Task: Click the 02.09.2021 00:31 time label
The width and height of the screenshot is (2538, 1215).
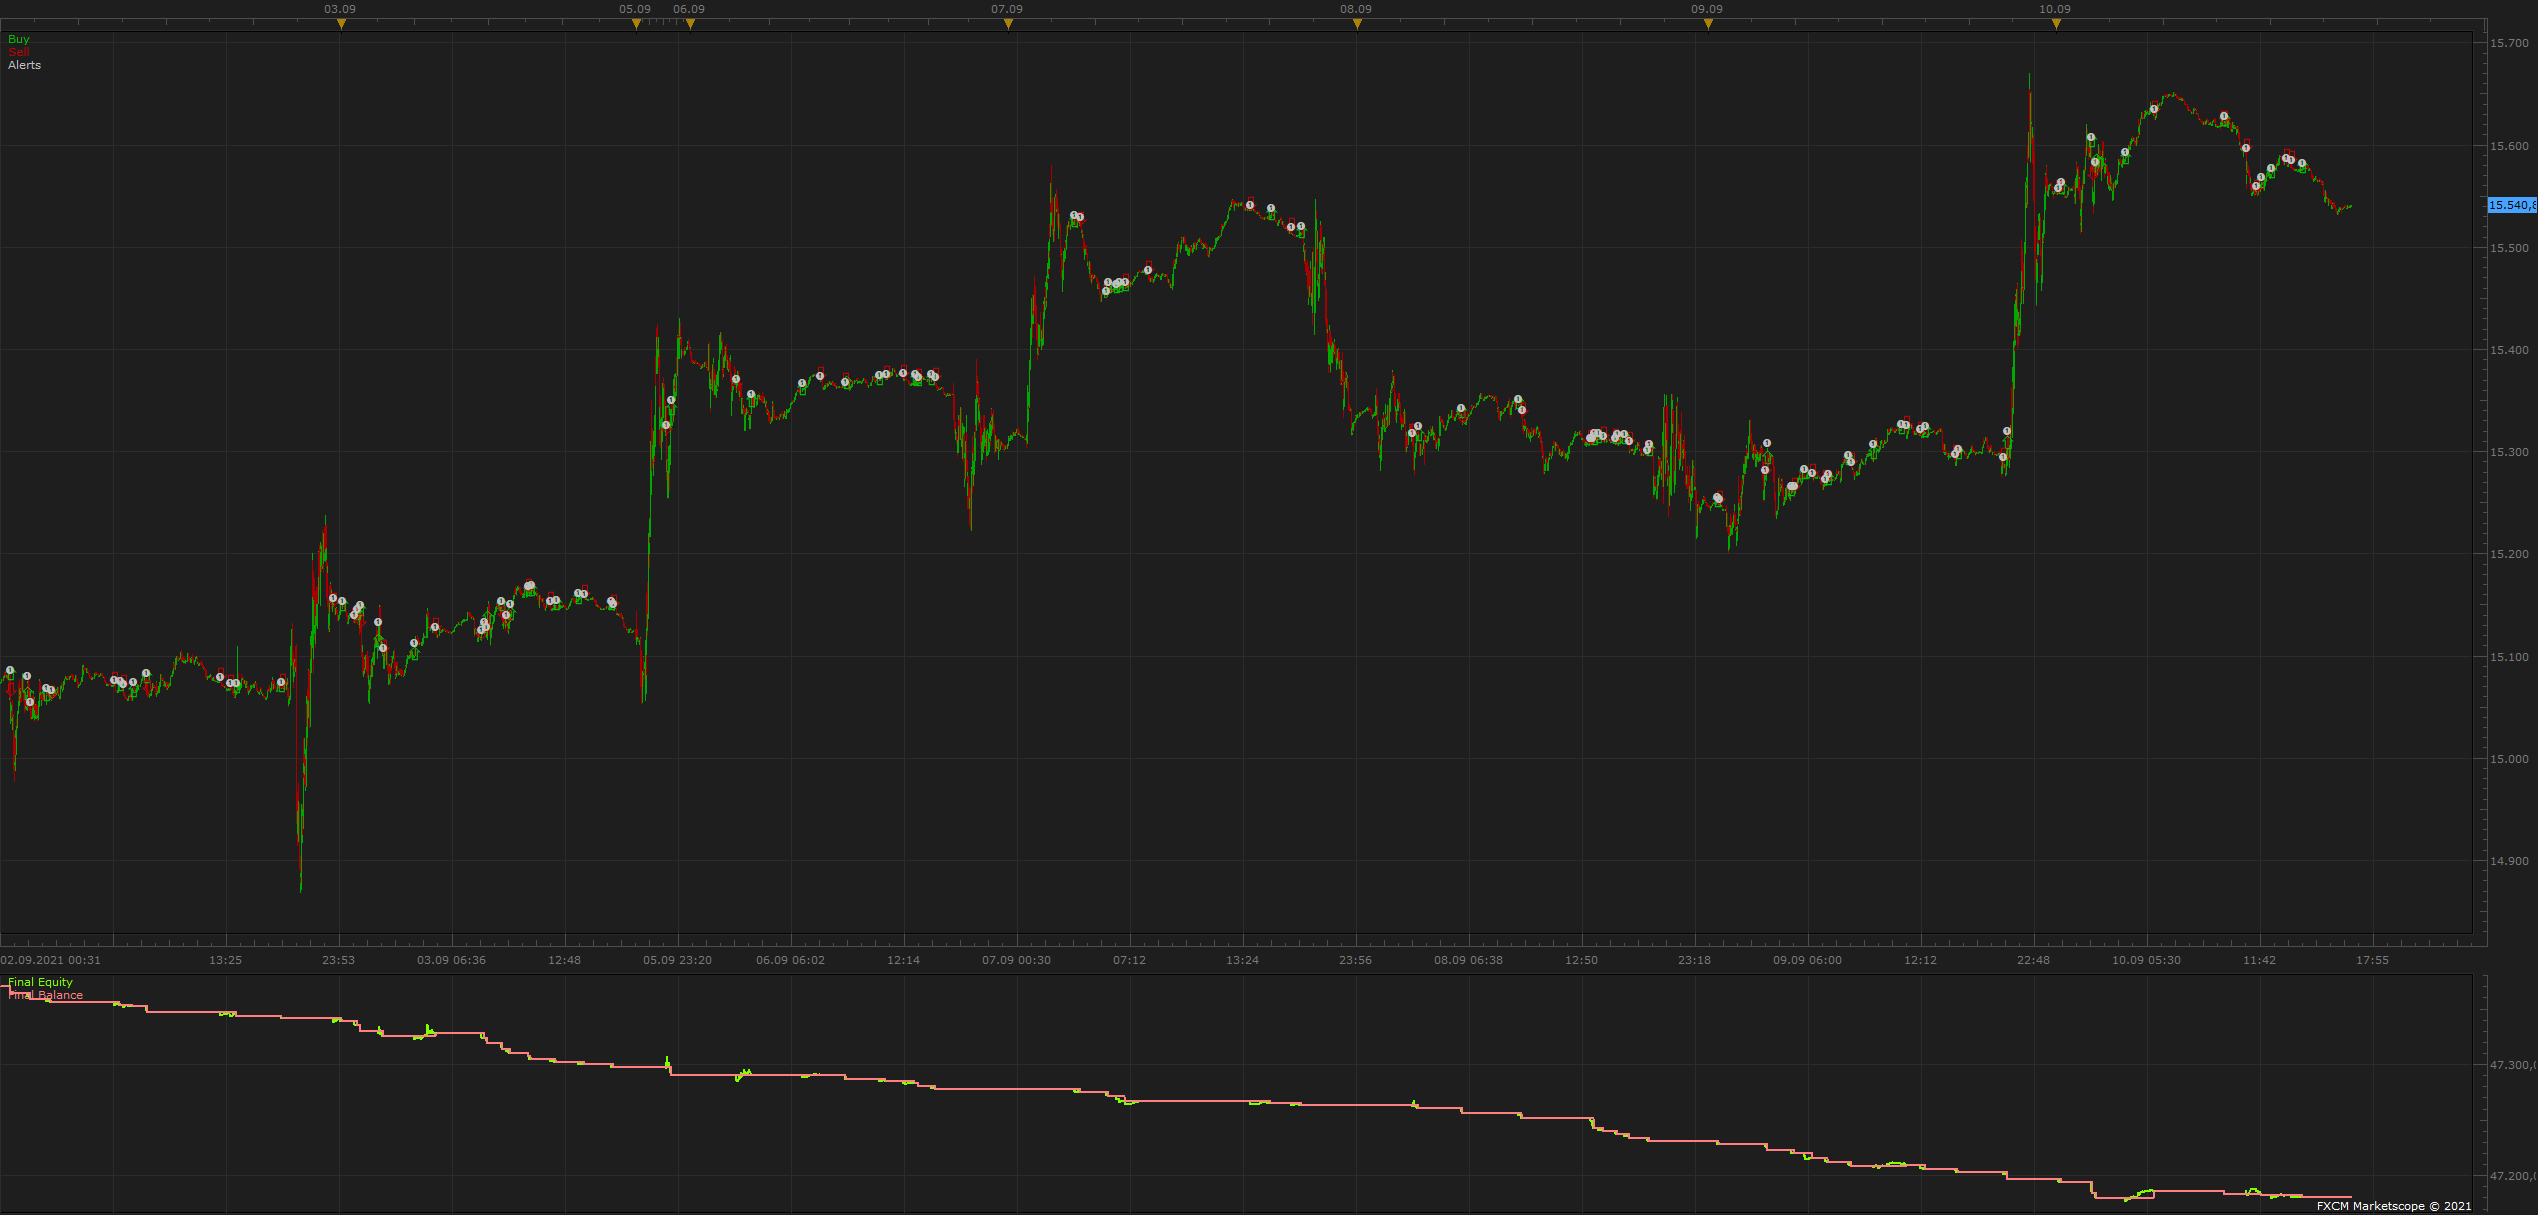Action: [51, 960]
